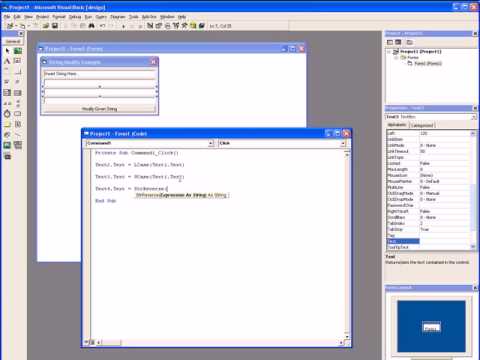The height and width of the screenshot is (360, 480).
Task: Open the Click procedure dropdown in code window
Action: 343,143
